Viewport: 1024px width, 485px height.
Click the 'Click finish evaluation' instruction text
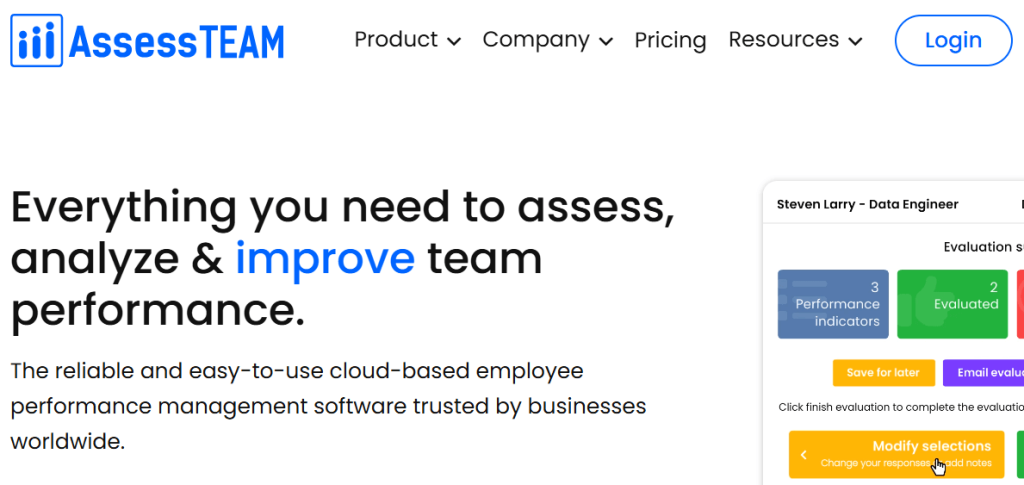[901, 407]
